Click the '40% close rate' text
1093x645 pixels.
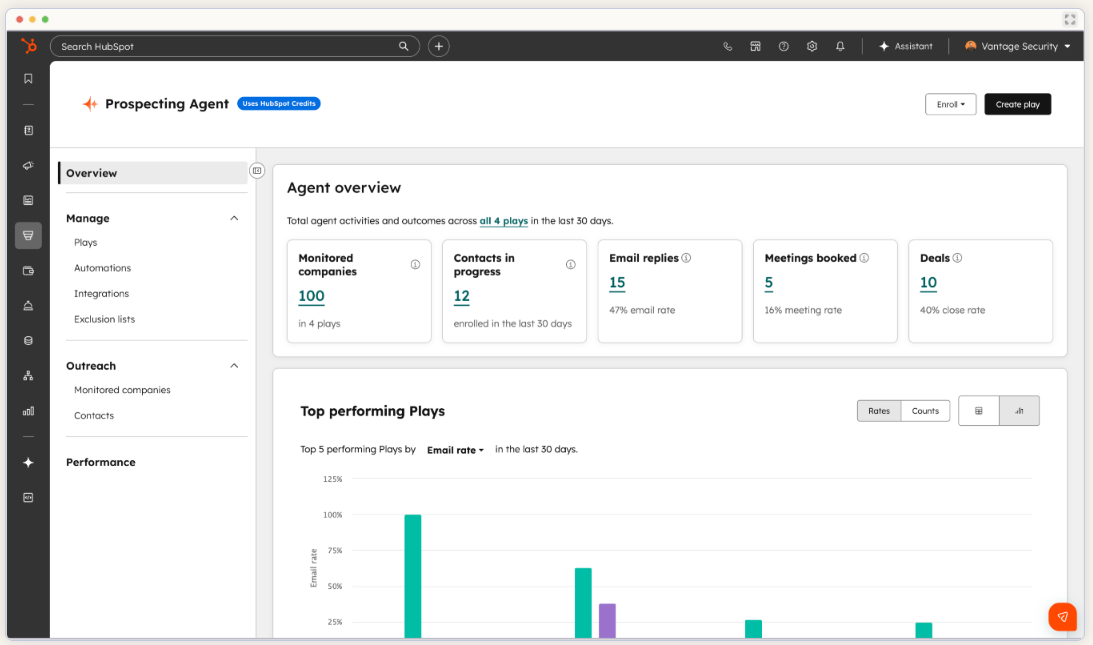[x=952, y=310]
